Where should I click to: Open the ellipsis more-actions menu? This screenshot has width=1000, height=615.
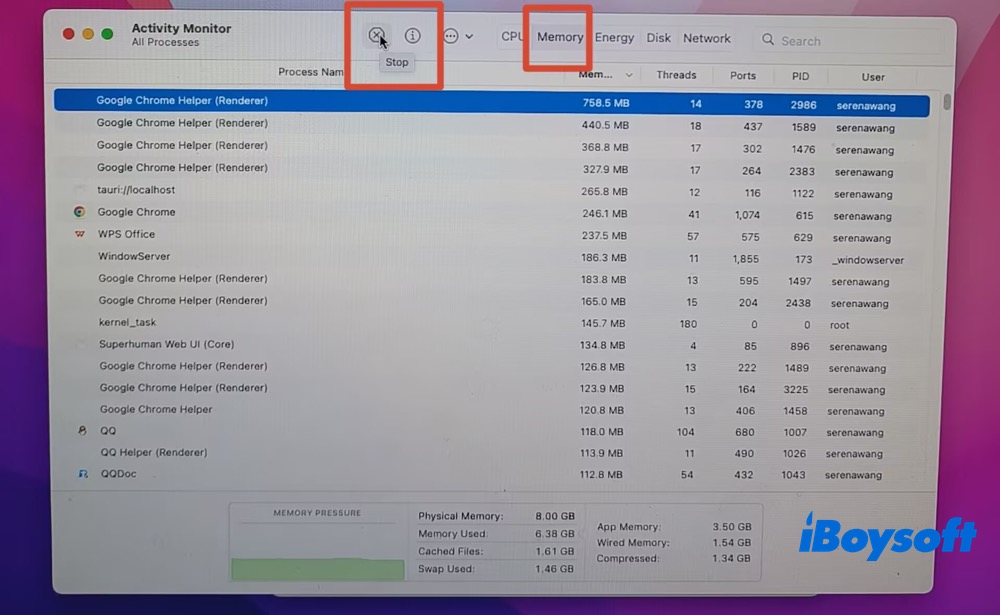click(458, 36)
